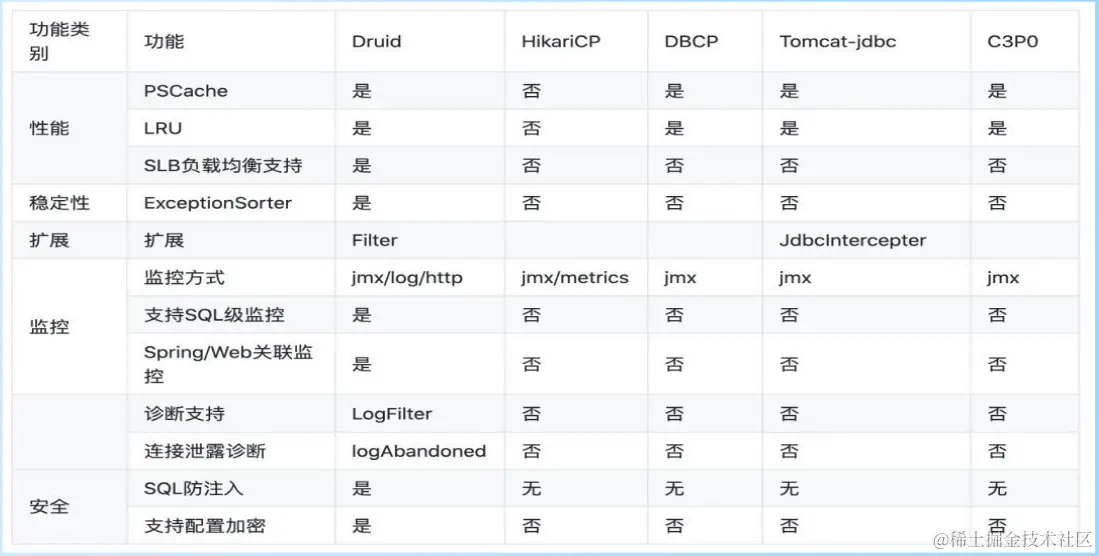Click the Druid column header
This screenshot has height=556, width=1099.
419,41
